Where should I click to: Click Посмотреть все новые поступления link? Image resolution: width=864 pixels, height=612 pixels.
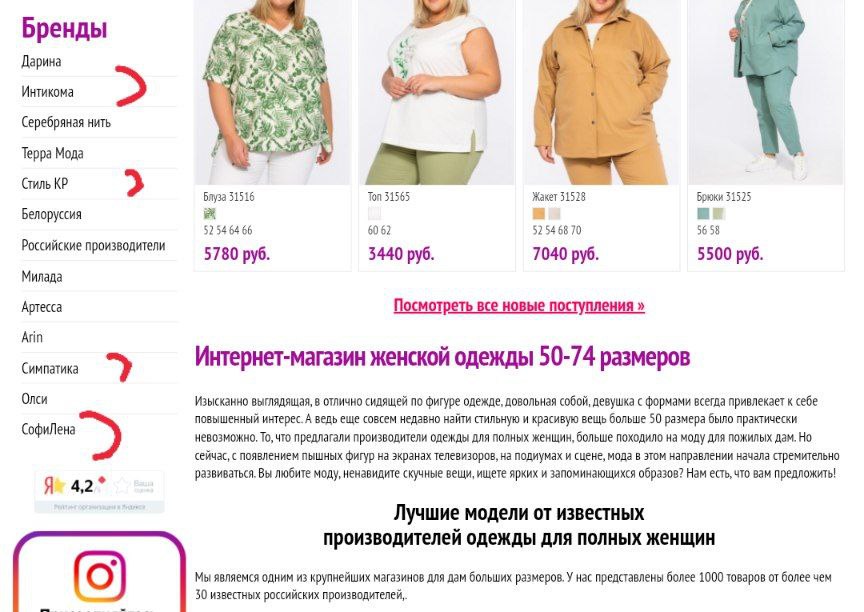coord(519,305)
